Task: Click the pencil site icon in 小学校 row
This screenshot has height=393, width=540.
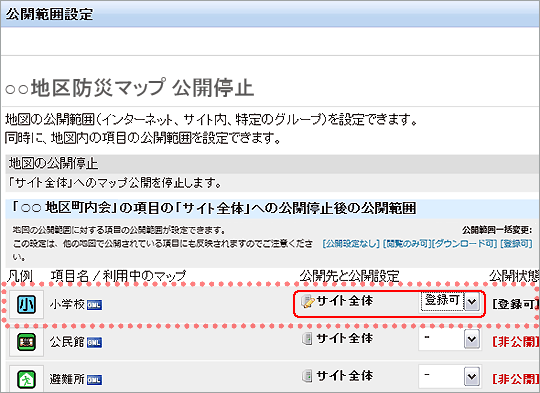Action: pos(308,301)
